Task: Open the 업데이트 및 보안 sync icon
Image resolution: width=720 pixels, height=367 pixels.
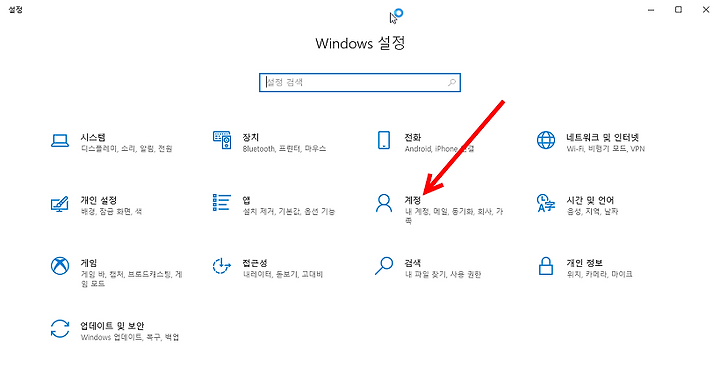Action: coord(60,329)
